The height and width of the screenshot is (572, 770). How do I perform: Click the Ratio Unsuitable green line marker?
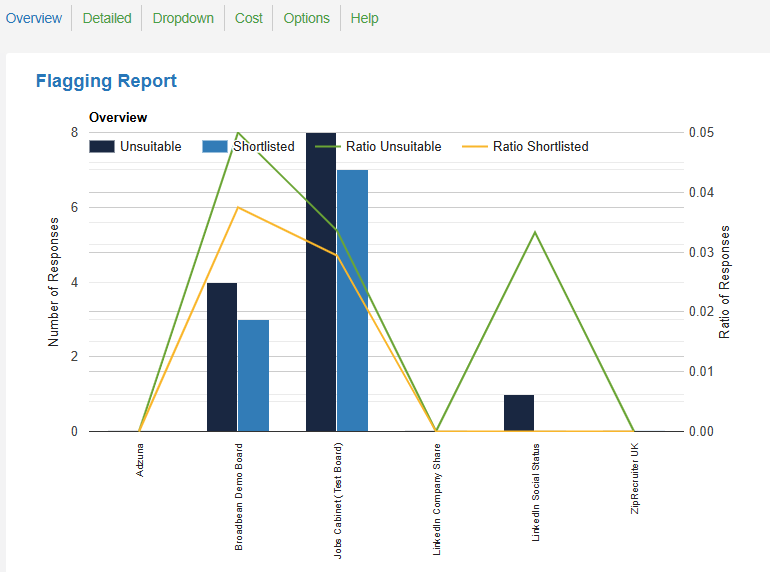pos(328,146)
